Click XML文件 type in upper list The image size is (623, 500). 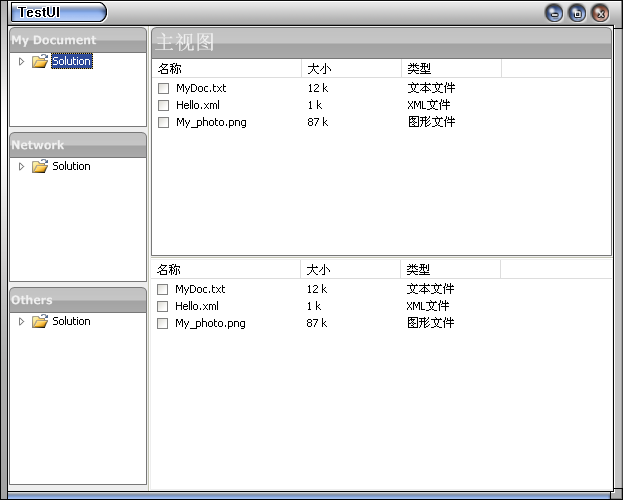coord(429,105)
